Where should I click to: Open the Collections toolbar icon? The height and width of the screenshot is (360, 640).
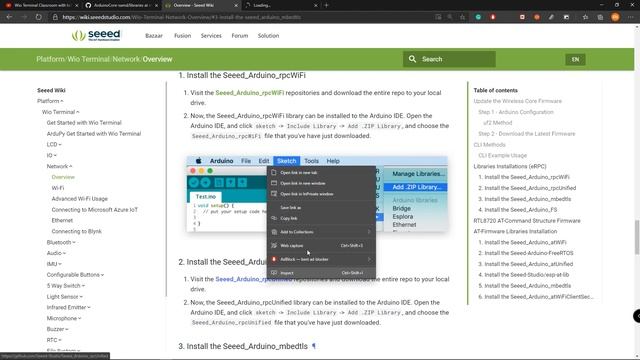(x=600, y=17)
